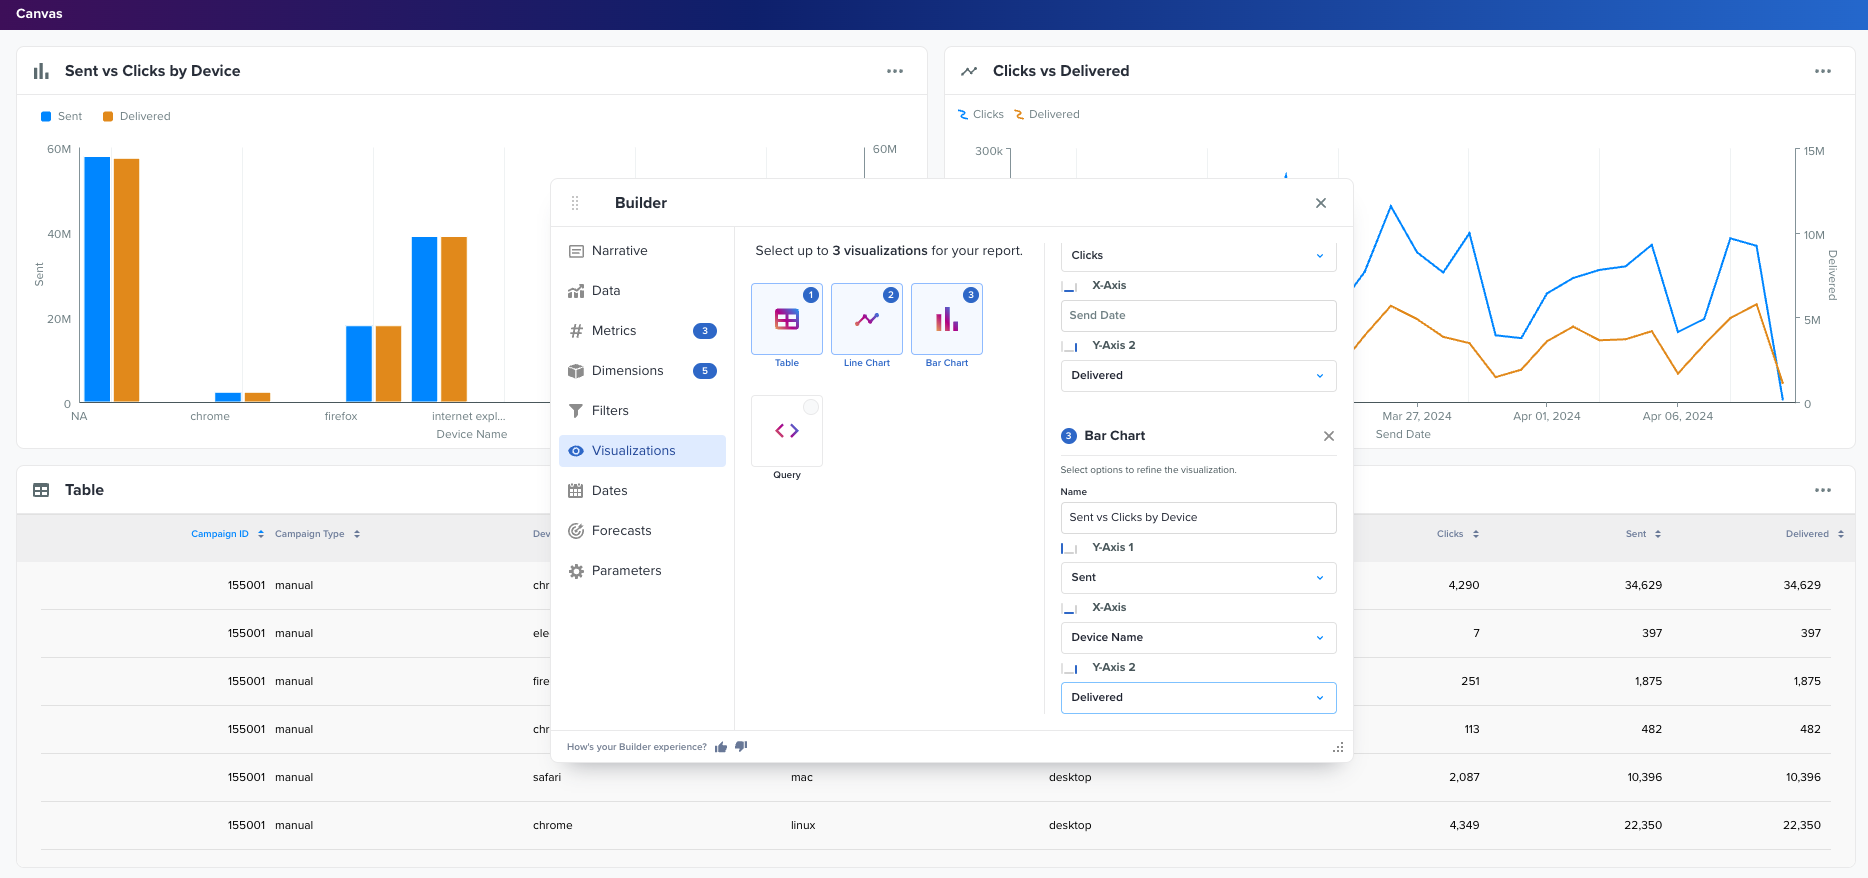Click the 2,087 clicks table cell
Viewport: 1868px width, 878px height.
(x=1464, y=777)
